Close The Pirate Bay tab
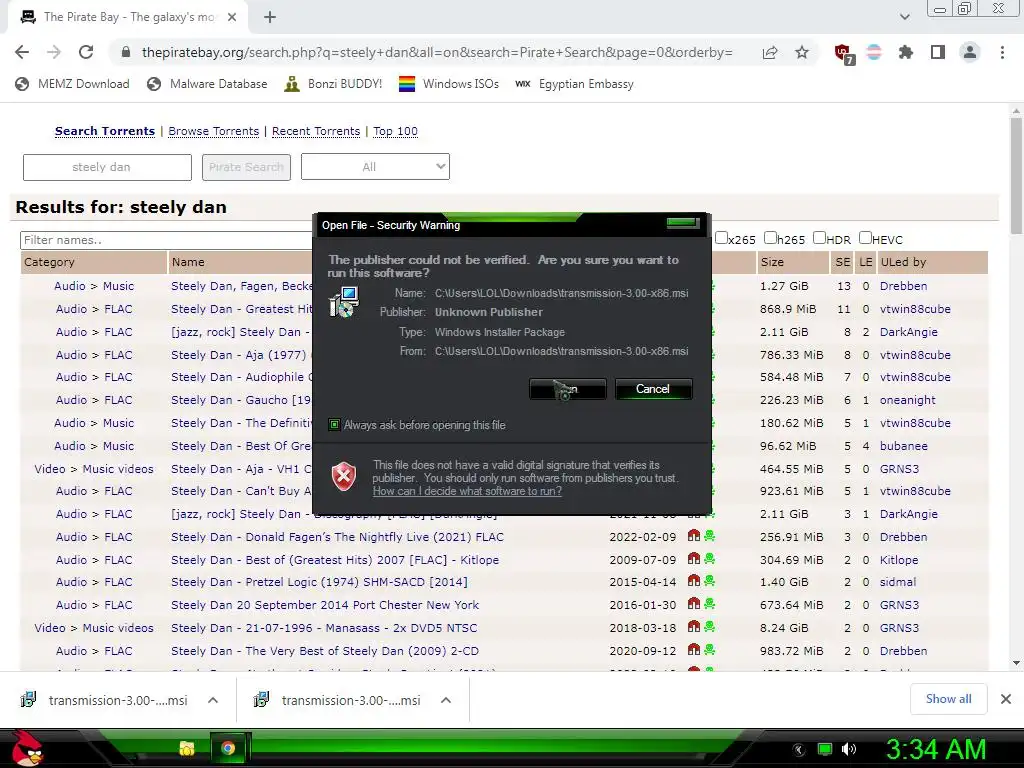This screenshot has height=768, width=1024. (232, 18)
